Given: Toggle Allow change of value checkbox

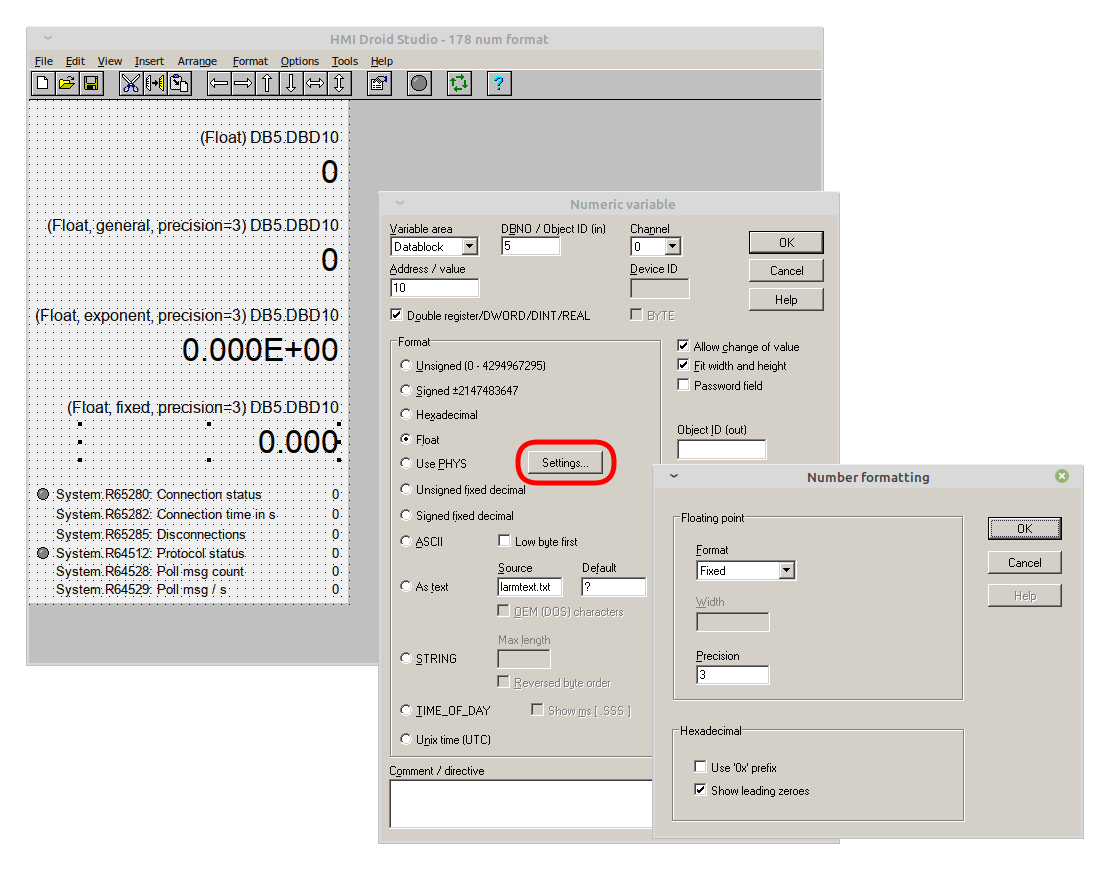Looking at the screenshot, I should pos(683,345).
